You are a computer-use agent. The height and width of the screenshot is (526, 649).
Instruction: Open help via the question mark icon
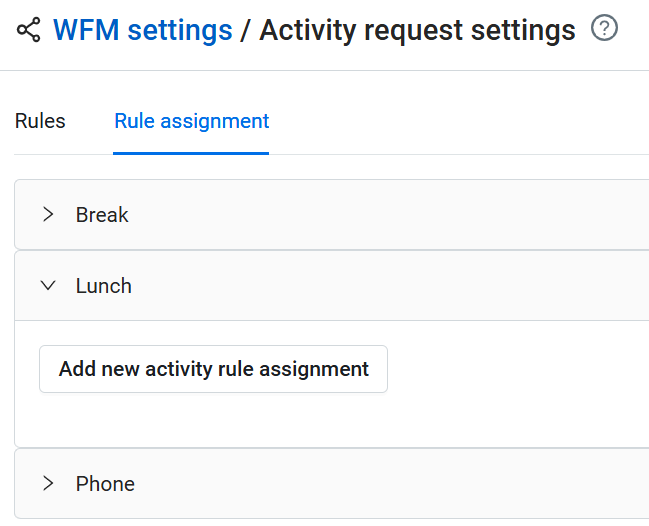tap(604, 29)
